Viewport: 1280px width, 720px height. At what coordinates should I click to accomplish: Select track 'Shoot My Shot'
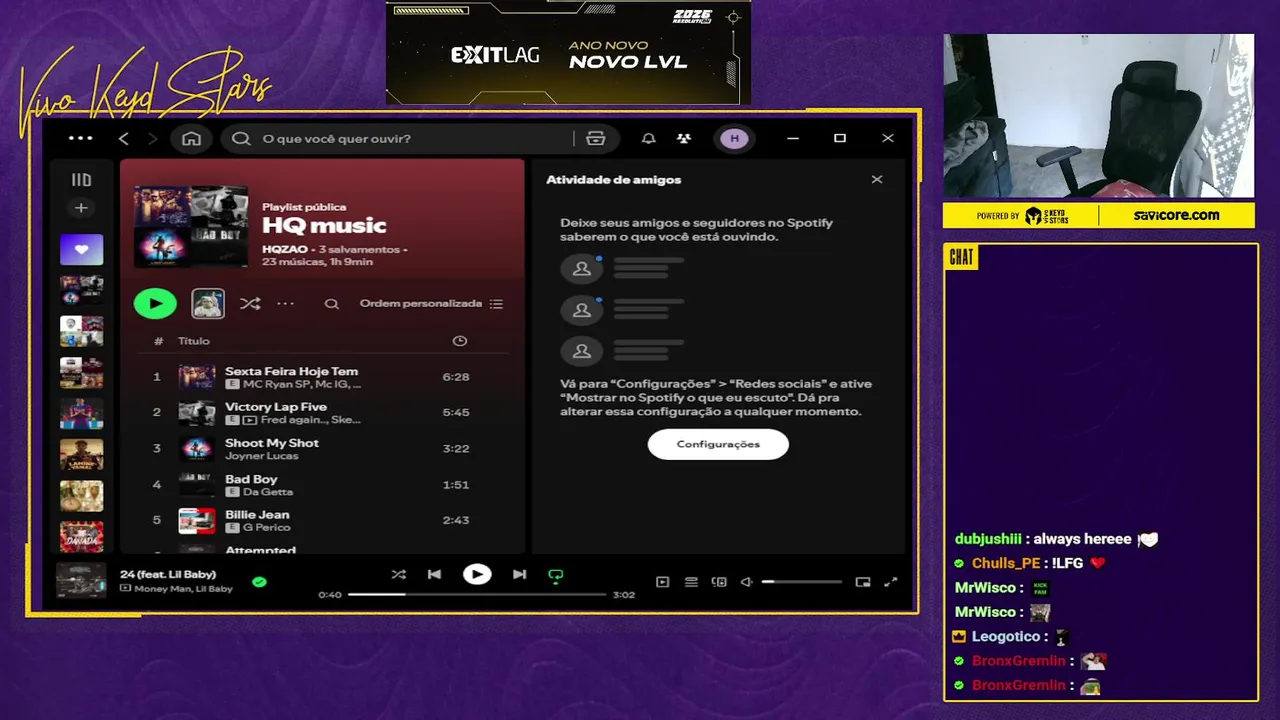click(322, 448)
